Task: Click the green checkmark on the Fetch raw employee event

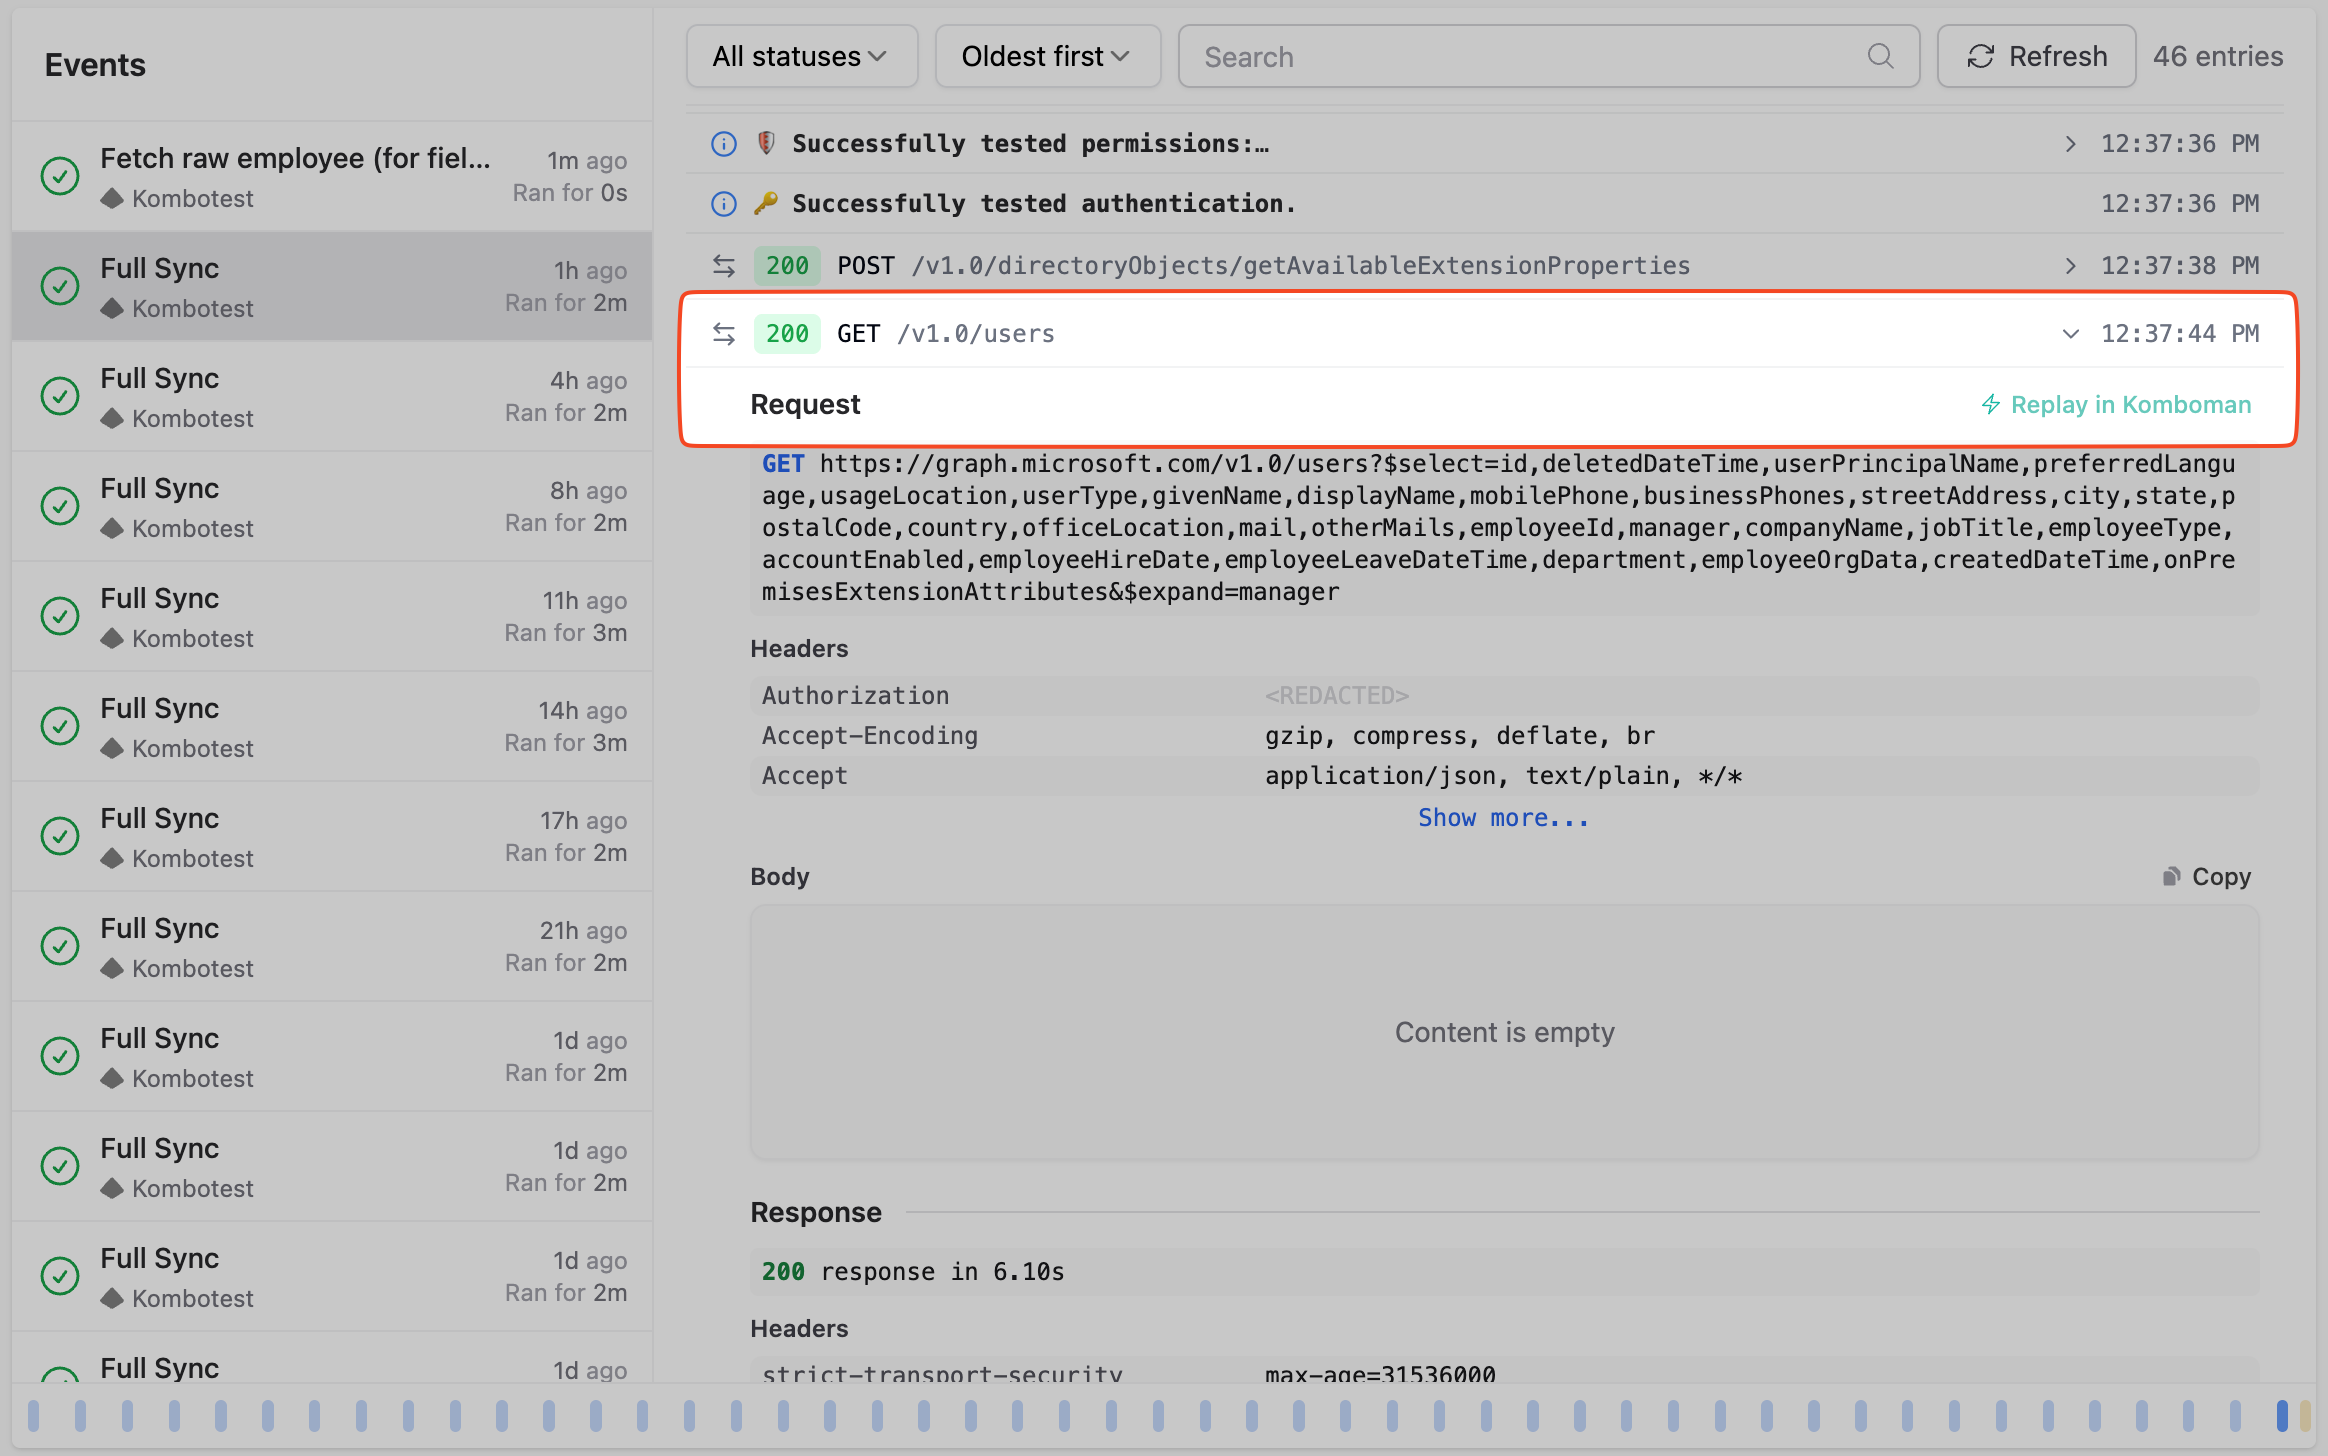Action: pos(60,176)
